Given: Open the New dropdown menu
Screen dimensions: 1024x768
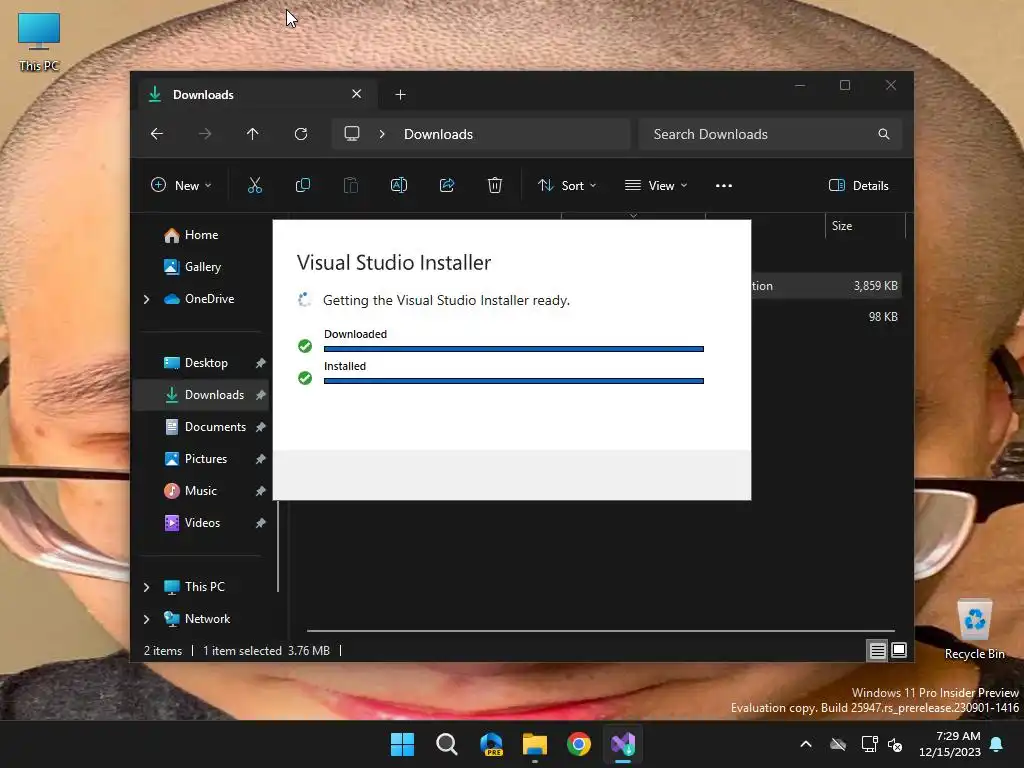Looking at the screenshot, I should click(182, 185).
